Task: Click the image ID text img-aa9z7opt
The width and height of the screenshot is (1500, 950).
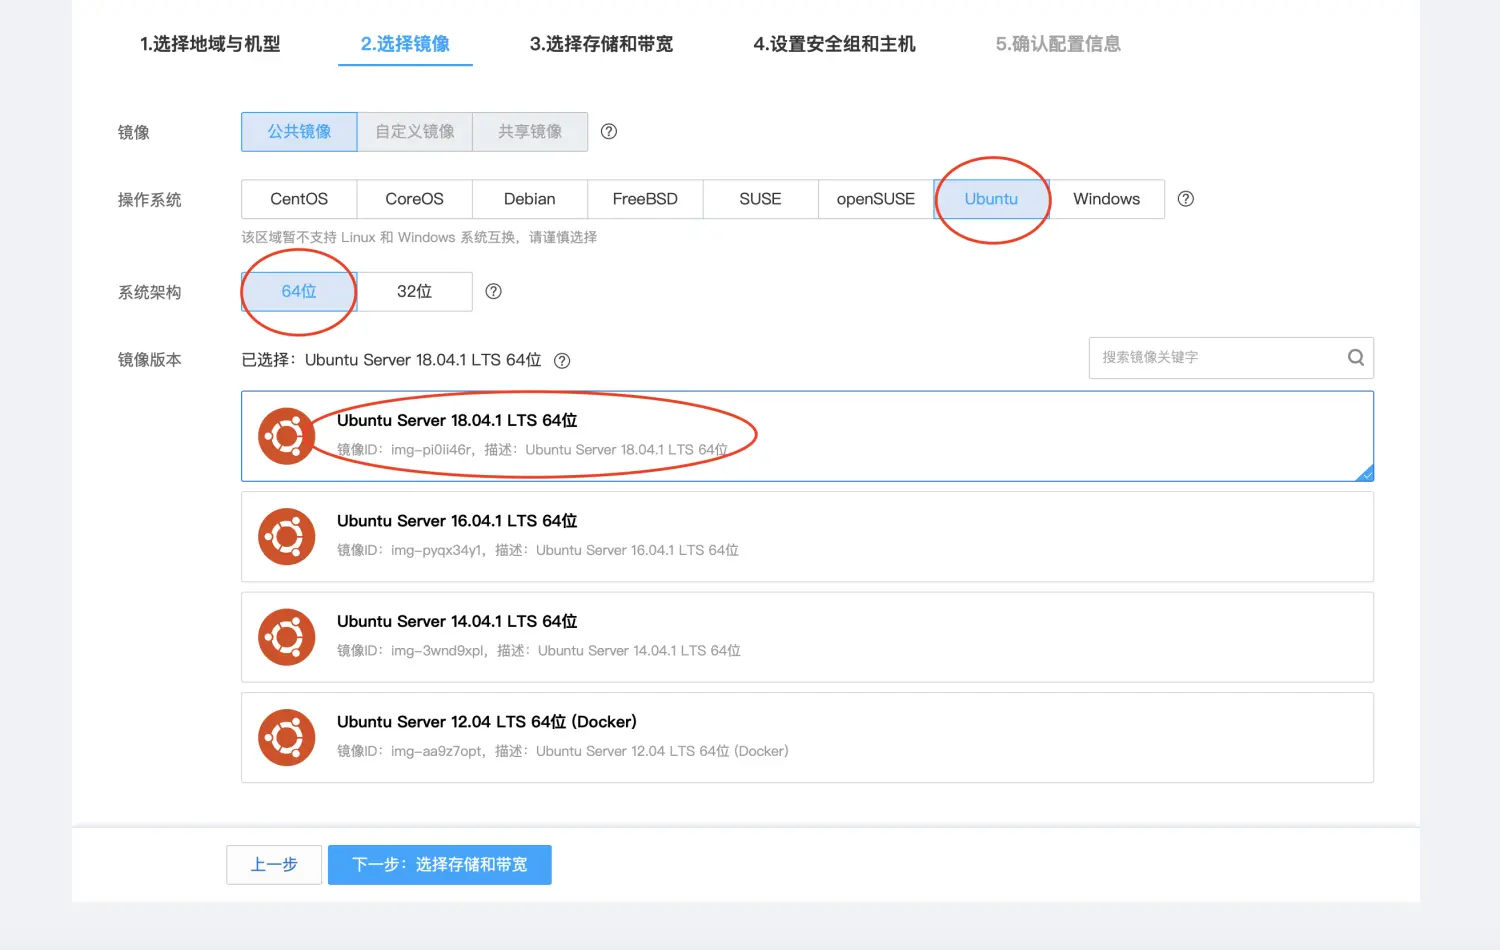Action: [437, 751]
